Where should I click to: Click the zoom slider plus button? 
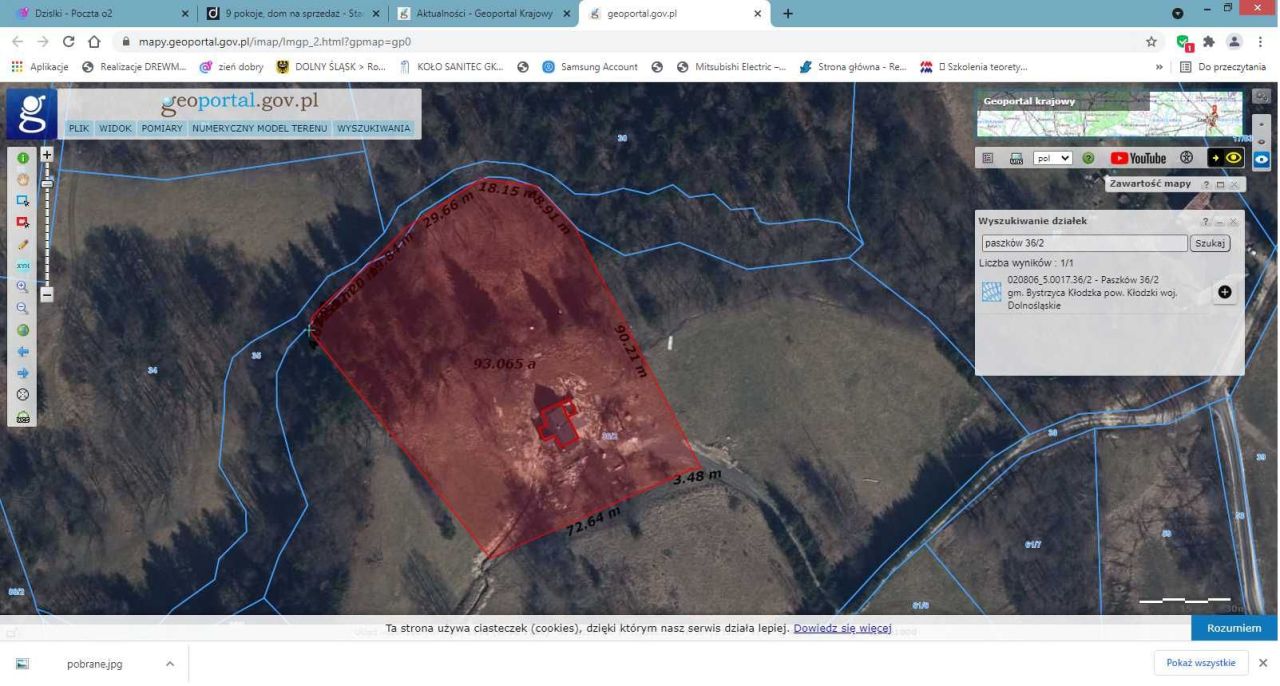click(46, 156)
